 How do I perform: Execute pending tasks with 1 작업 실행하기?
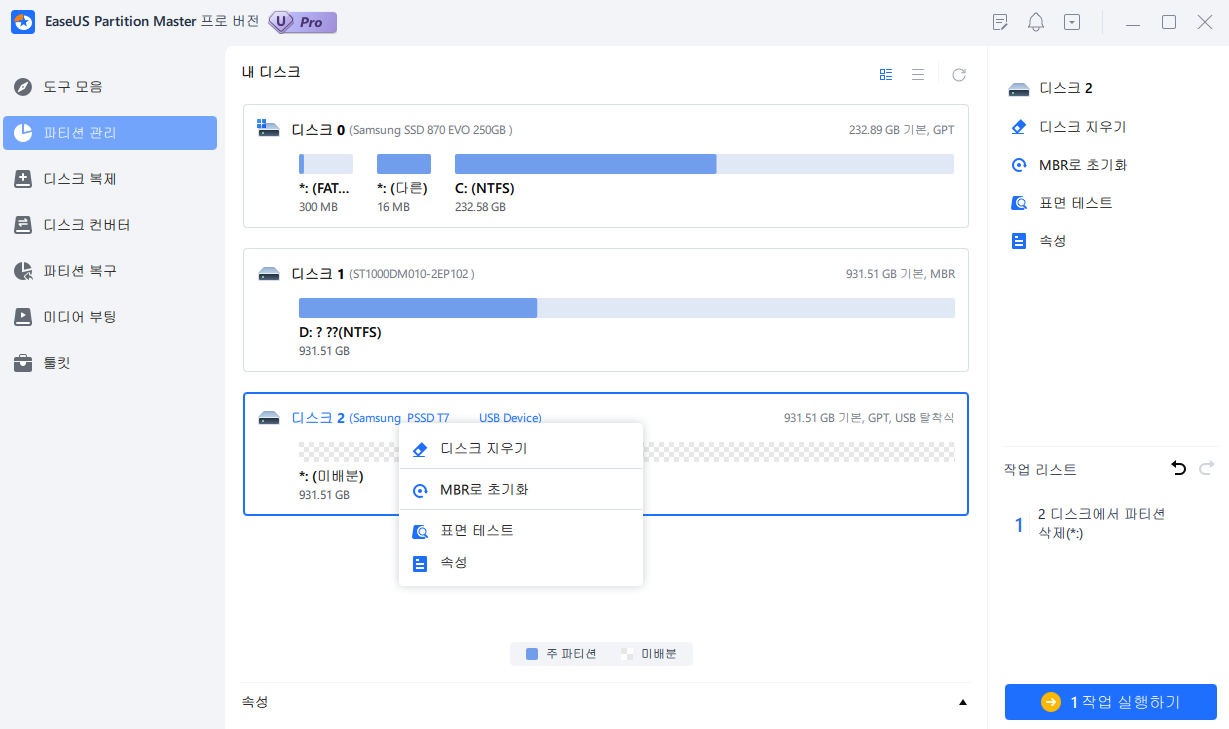tap(1110, 702)
